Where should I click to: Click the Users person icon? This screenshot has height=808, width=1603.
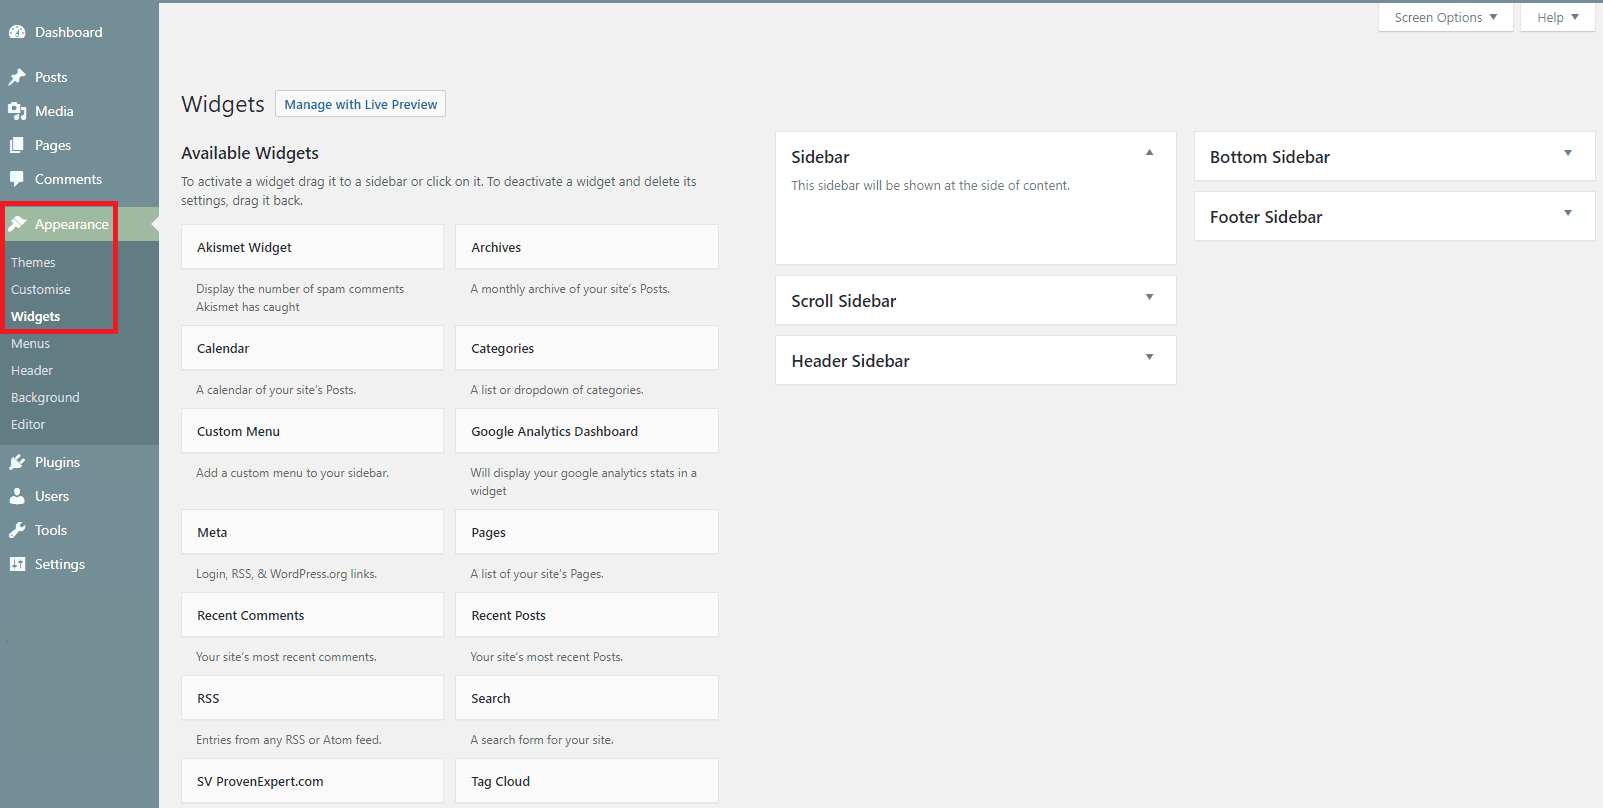(x=17, y=496)
